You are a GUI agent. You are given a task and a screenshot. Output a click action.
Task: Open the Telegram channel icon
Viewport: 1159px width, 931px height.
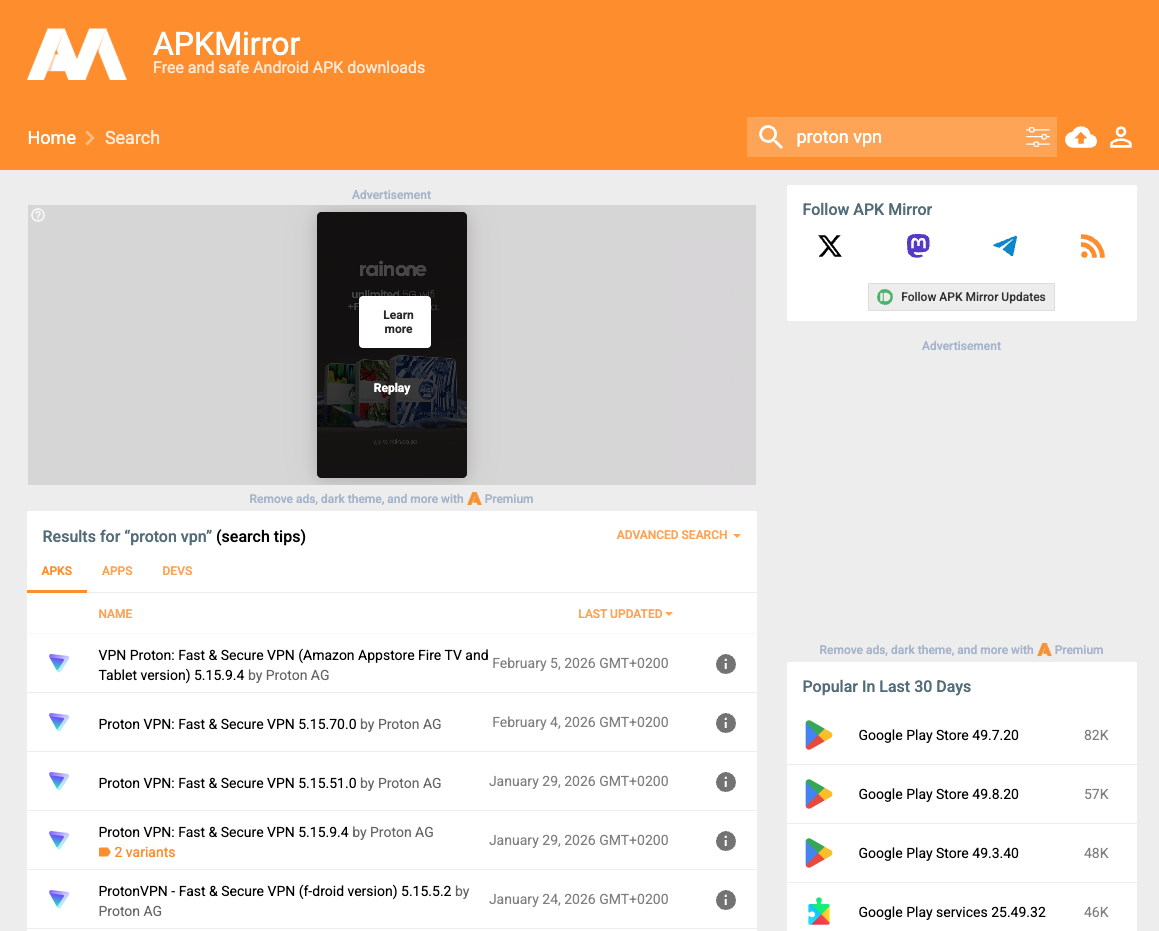[x=1005, y=246]
